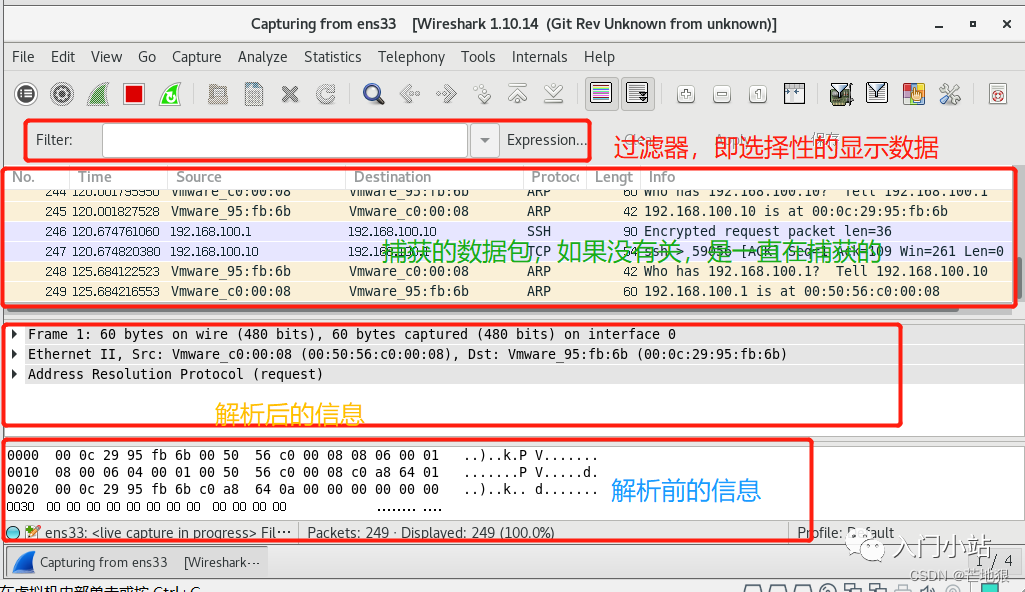Open display filters dialog icon
The image size is (1025, 592).
click(877, 94)
